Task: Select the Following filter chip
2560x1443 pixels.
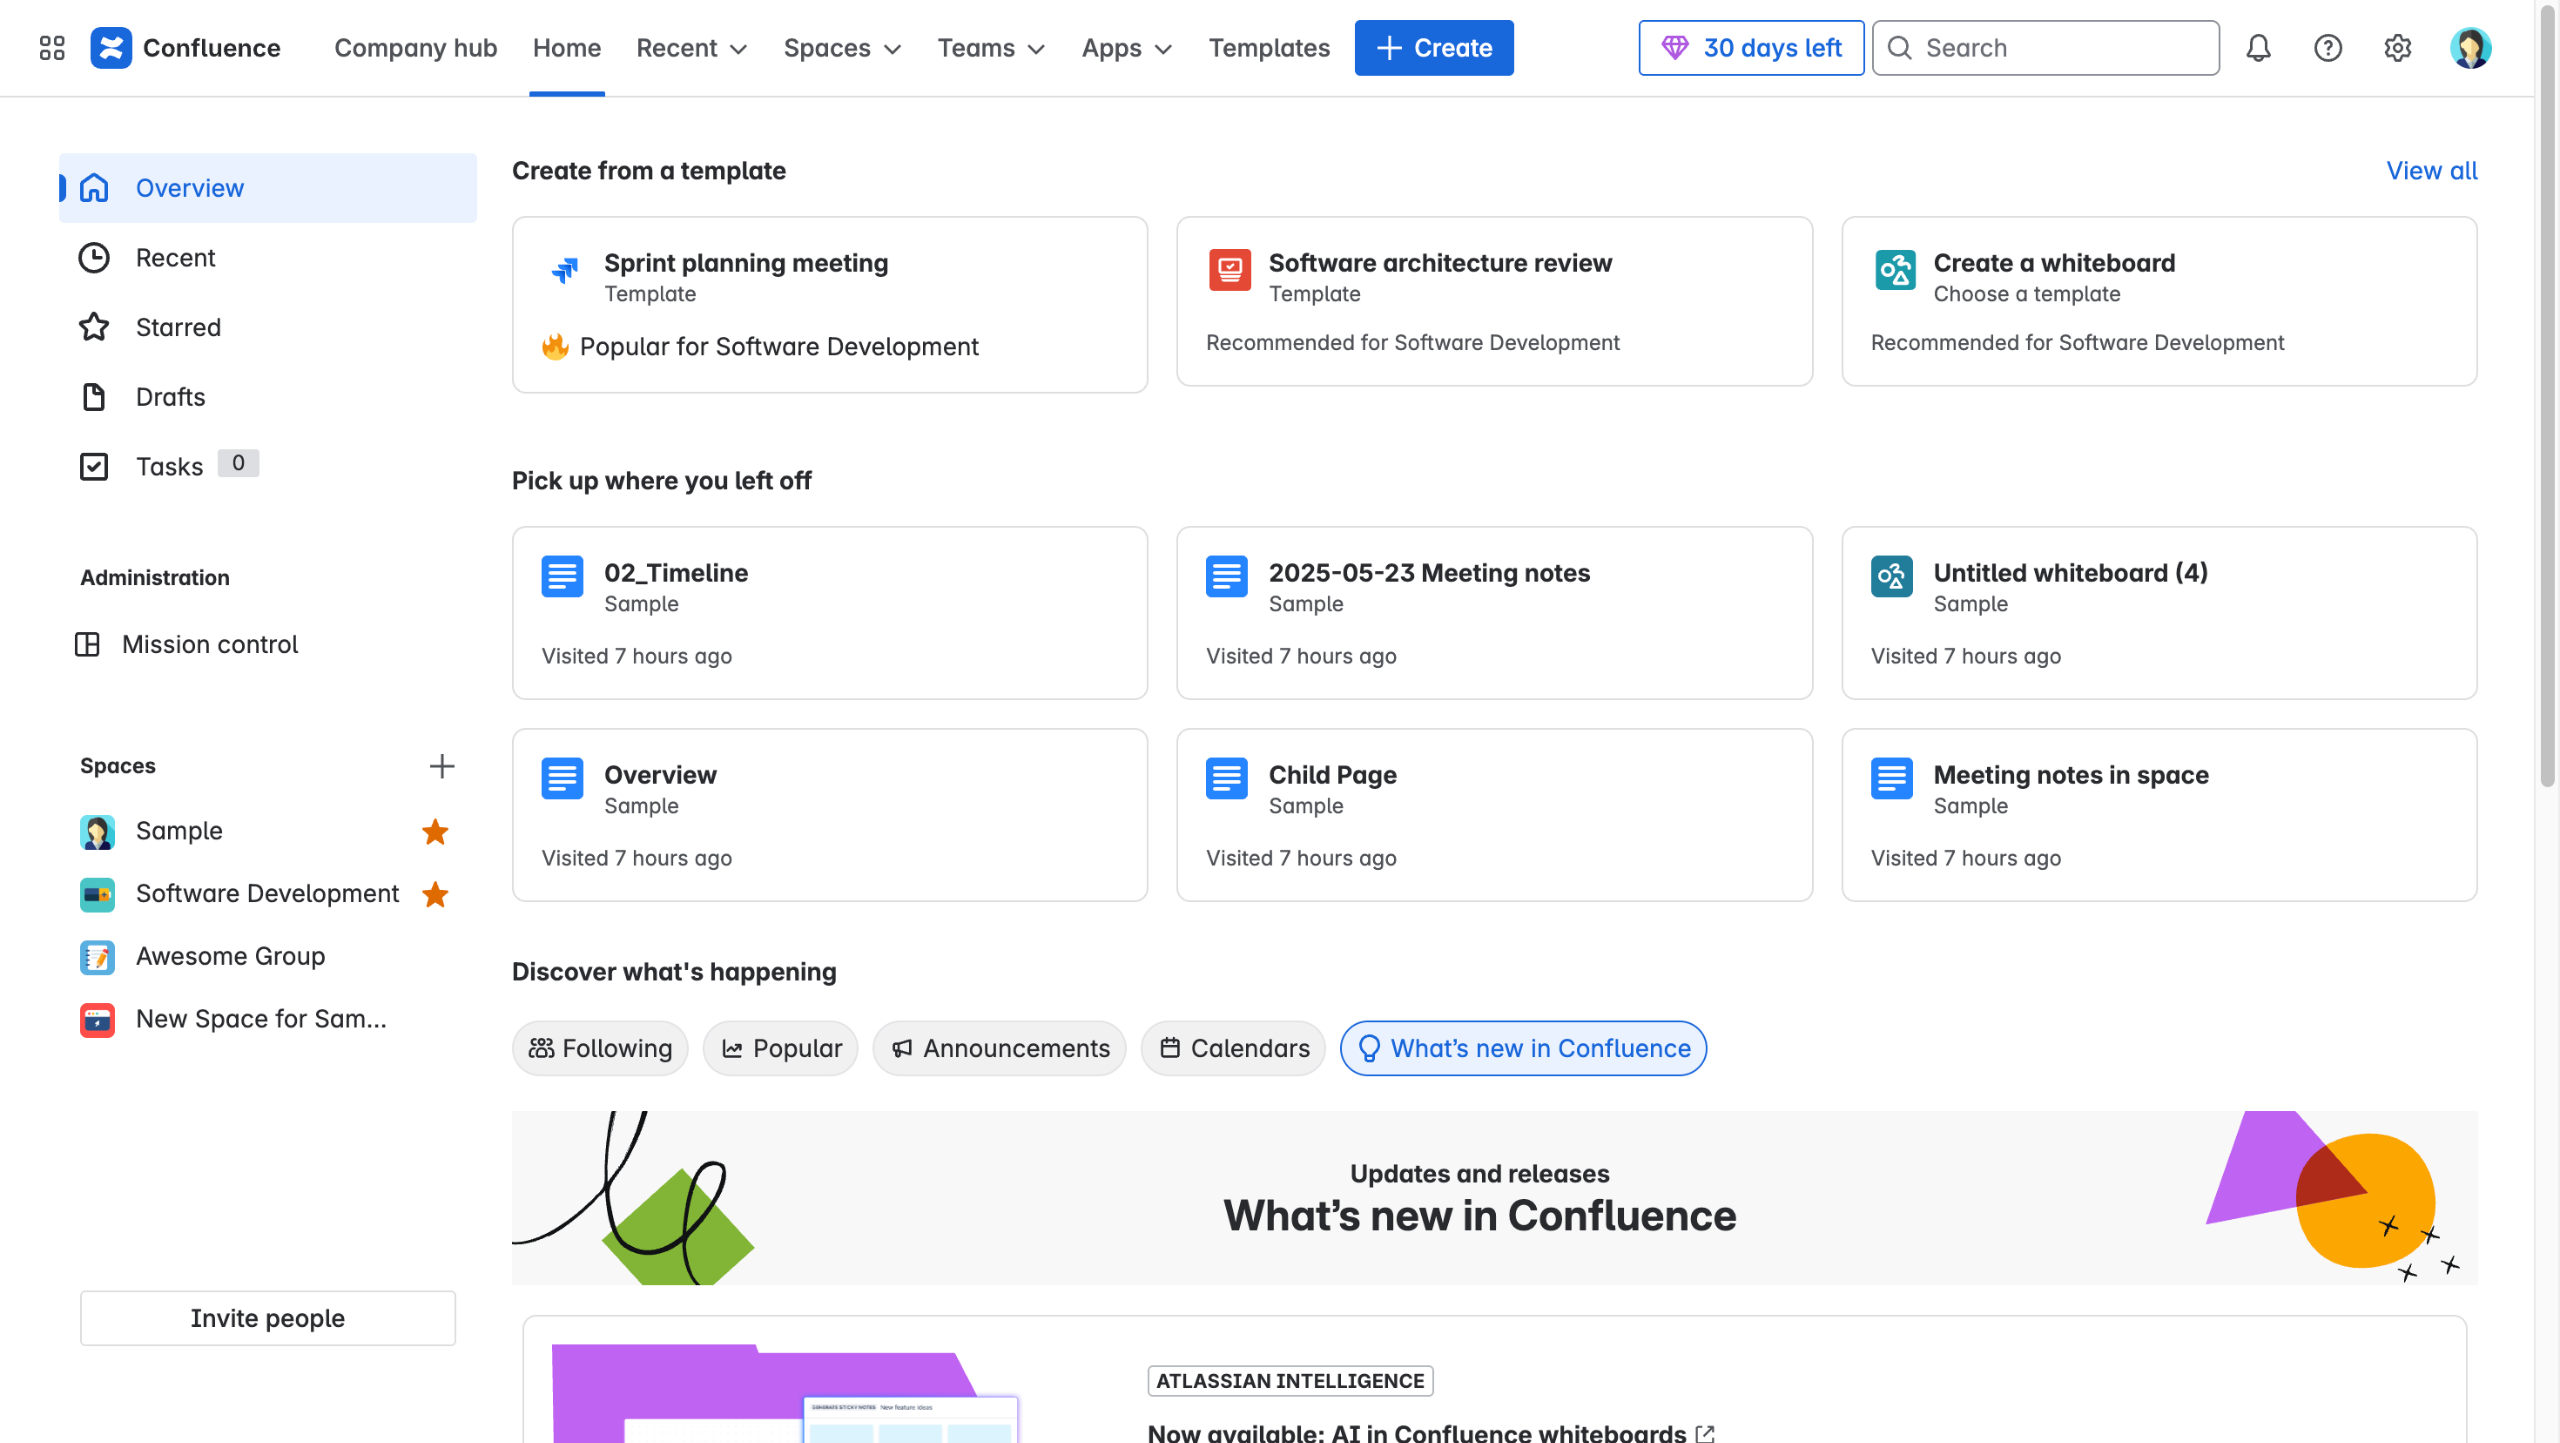Action: [600, 1048]
